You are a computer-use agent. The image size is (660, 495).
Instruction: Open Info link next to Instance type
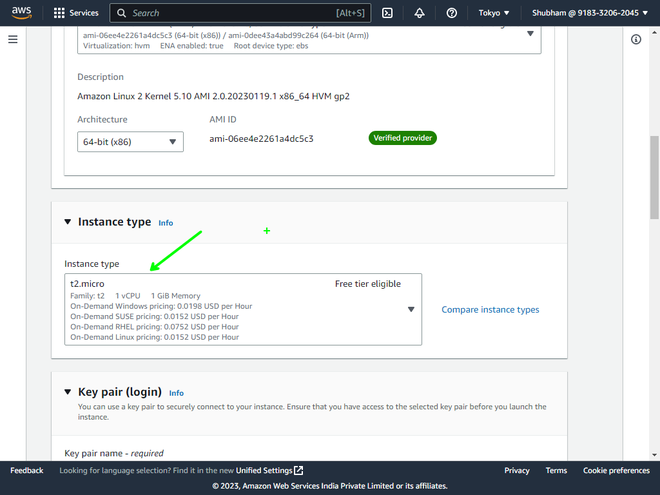click(166, 223)
